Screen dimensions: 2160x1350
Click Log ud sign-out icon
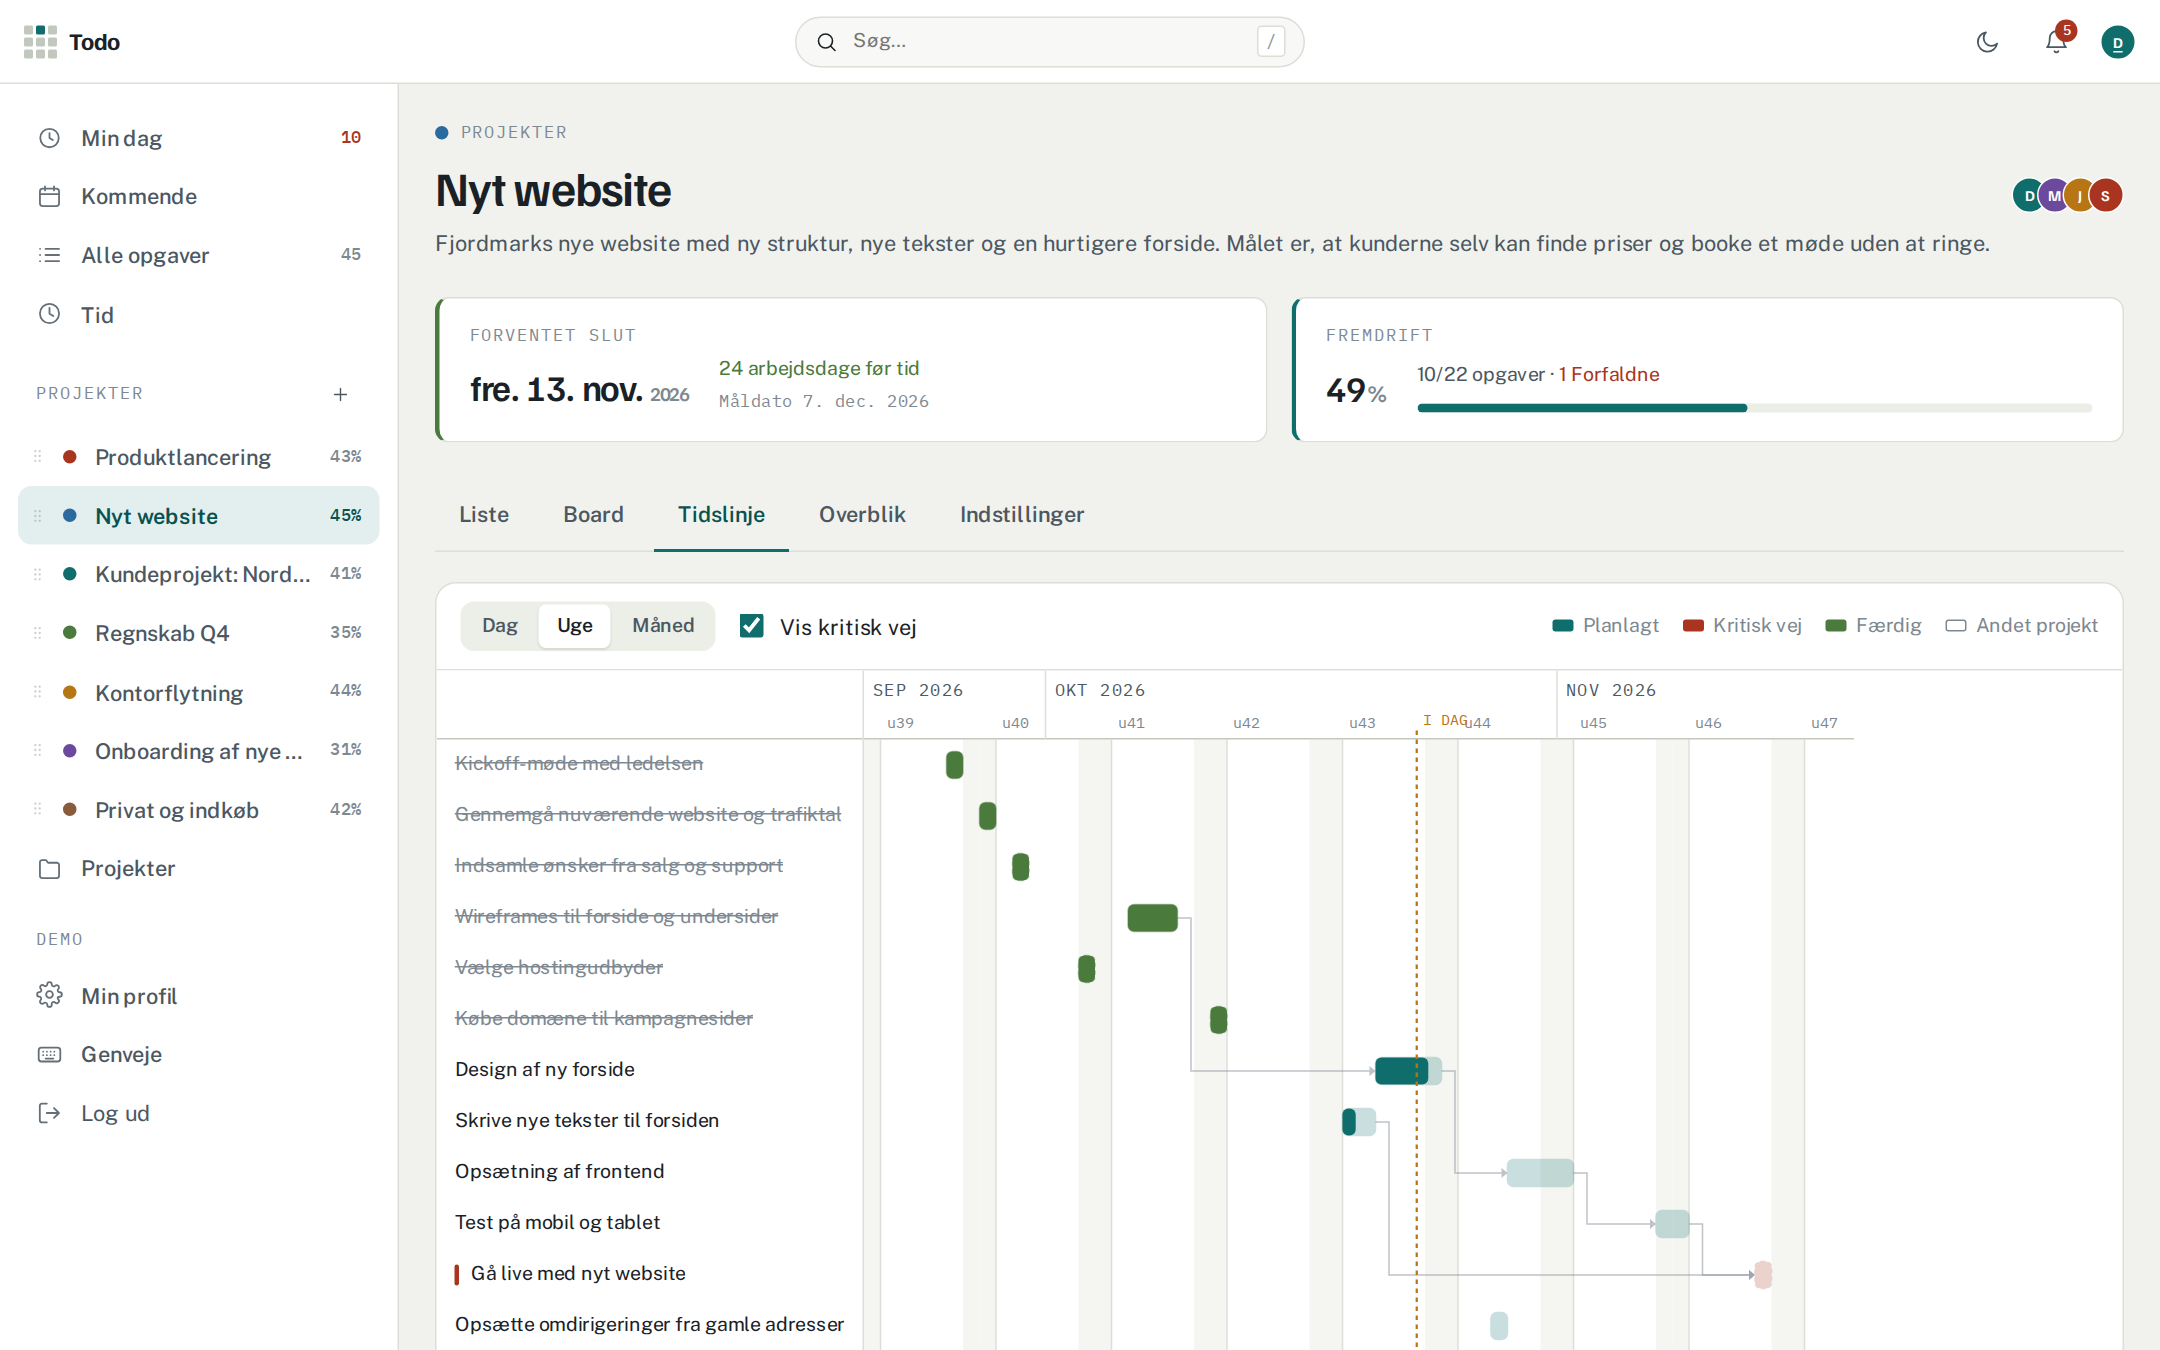[x=49, y=1113]
